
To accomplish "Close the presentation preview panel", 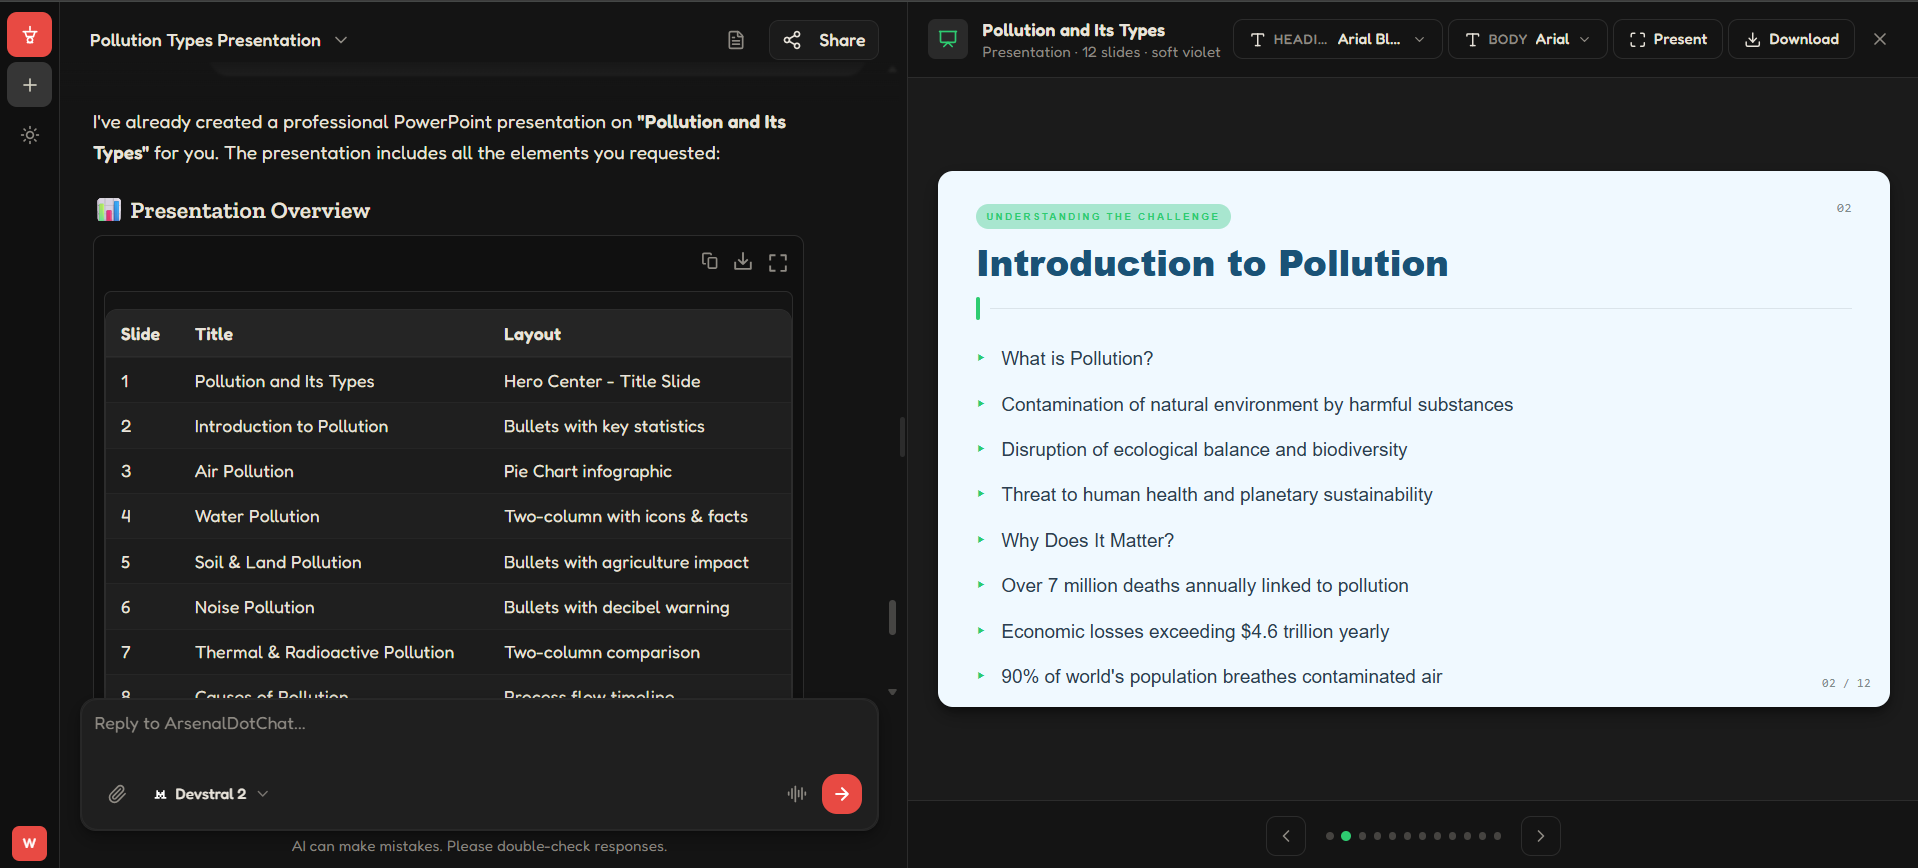I will (x=1880, y=39).
